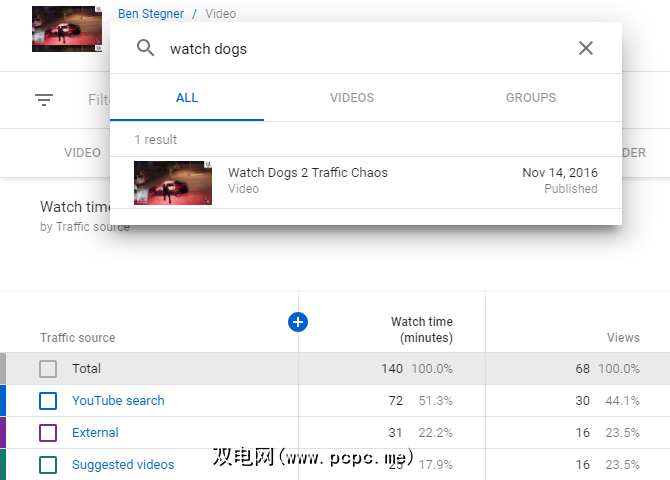Click the 31 minutes External value

point(395,433)
